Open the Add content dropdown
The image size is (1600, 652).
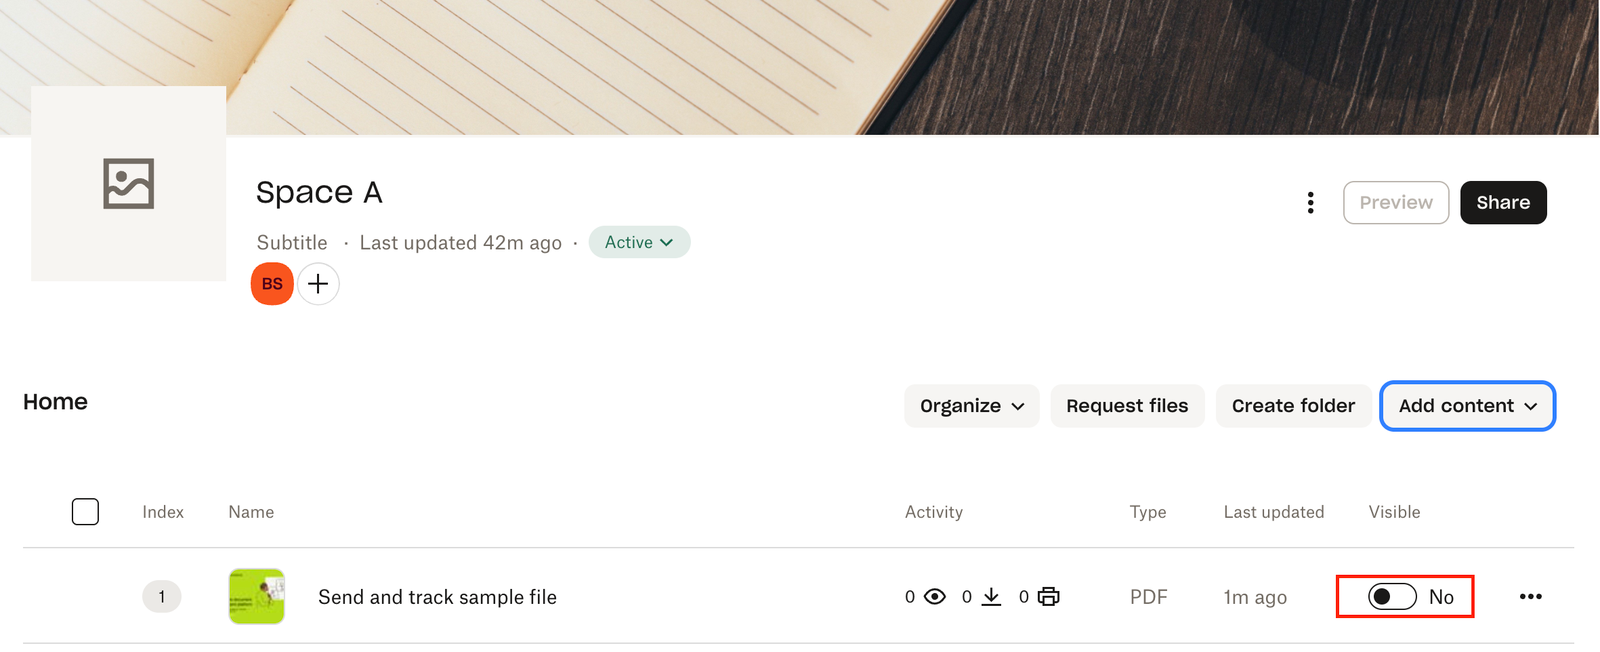pos(1467,406)
